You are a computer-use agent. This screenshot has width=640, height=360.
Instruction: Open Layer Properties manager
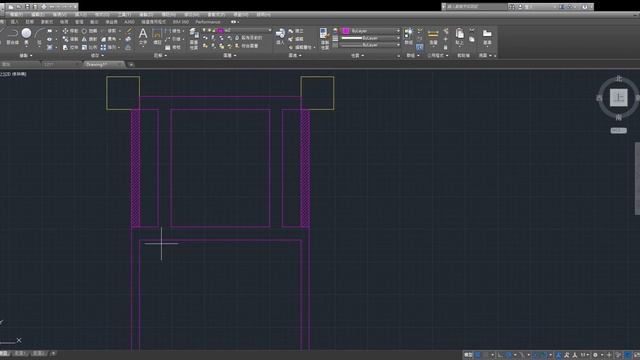click(194, 39)
